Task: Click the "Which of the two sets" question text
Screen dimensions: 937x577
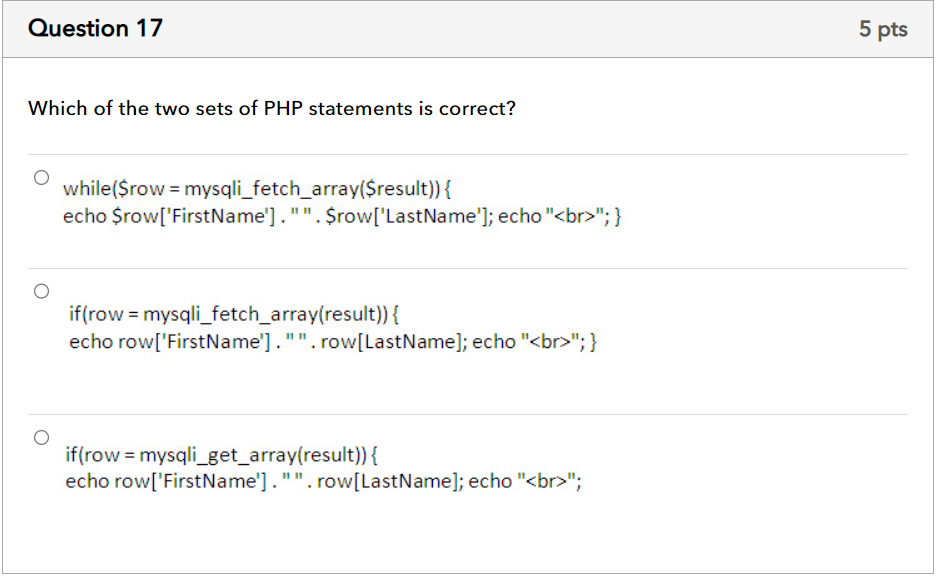Action: pyautogui.click(x=272, y=108)
